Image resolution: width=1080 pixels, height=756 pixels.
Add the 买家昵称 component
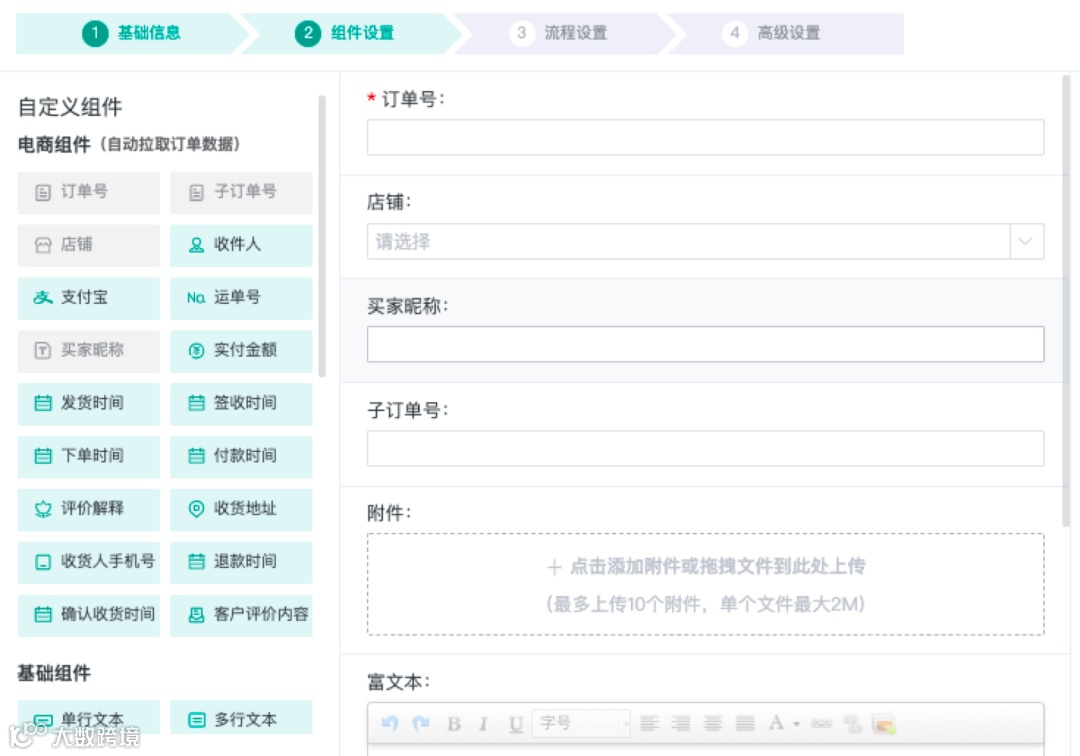click(88, 350)
